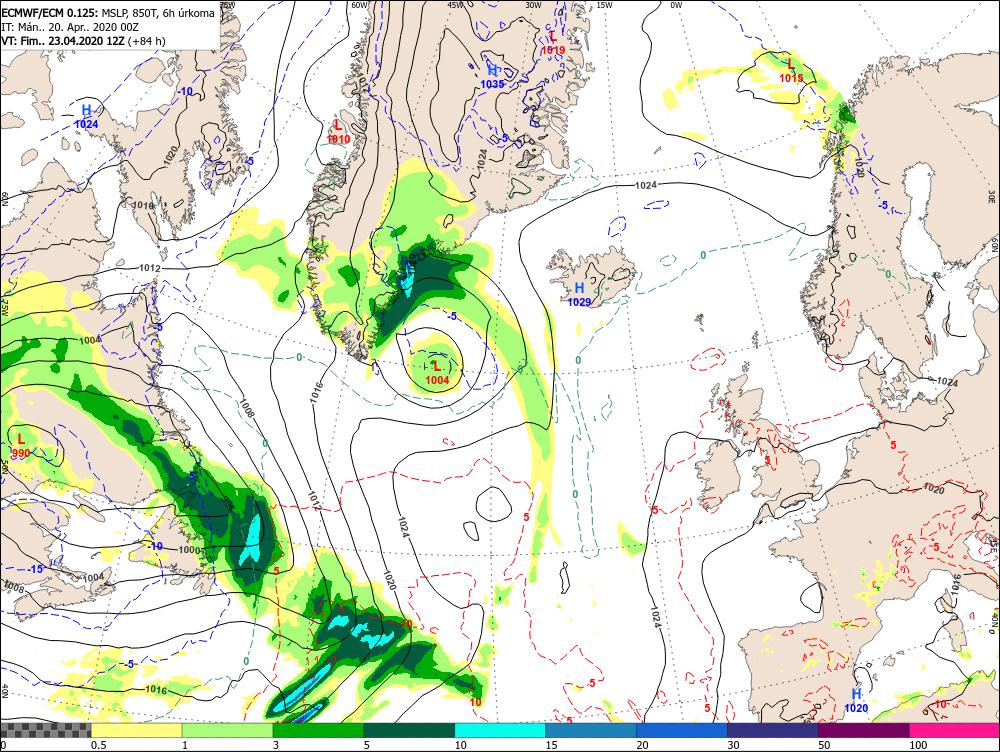Click the L 1015 low marker

pos(791,70)
